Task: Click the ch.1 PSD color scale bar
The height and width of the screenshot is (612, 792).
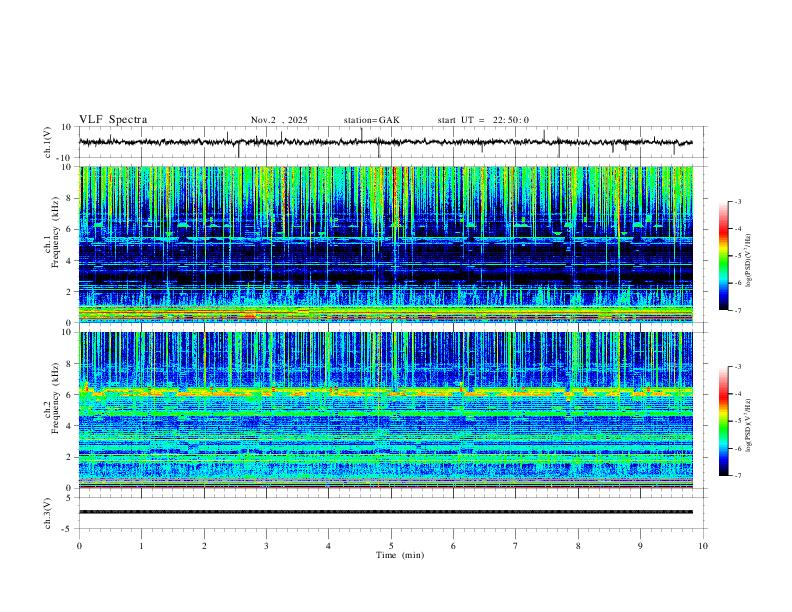Action: pos(723,256)
